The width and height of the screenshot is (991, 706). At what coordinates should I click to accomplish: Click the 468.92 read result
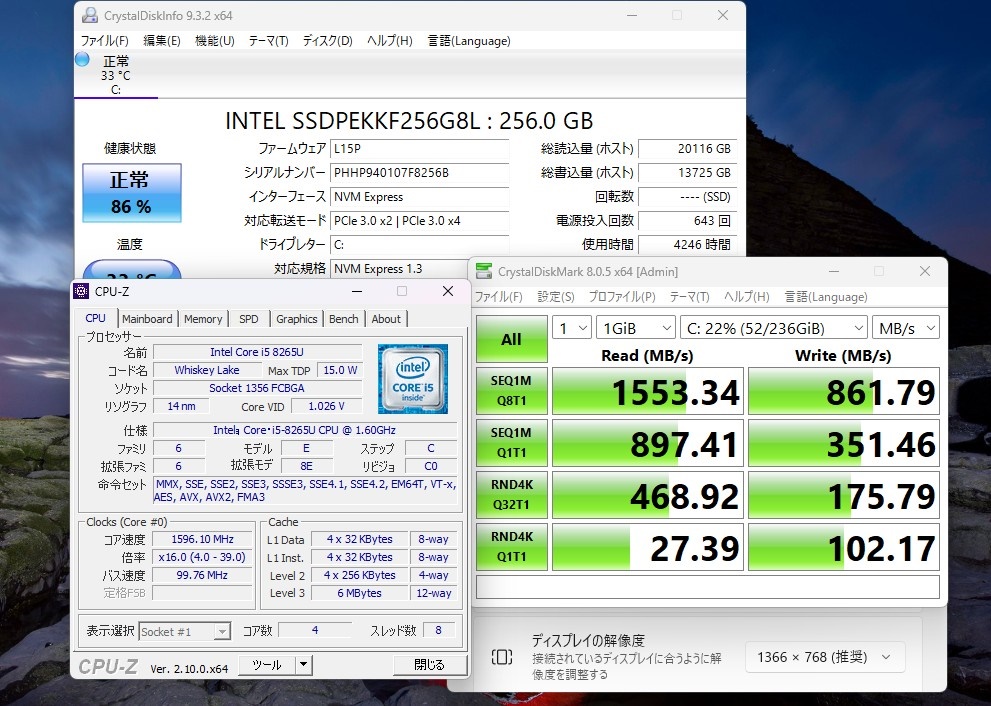click(x=648, y=494)
